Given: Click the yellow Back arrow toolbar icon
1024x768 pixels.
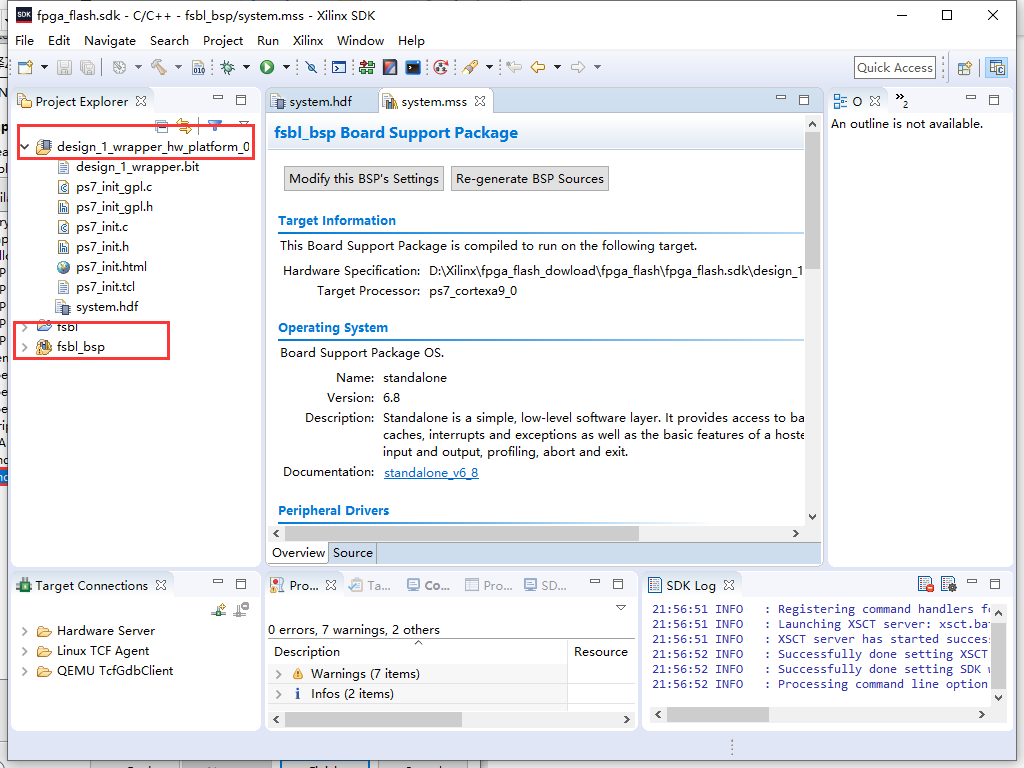Looking at the screenshot, I should coord(538,67).
